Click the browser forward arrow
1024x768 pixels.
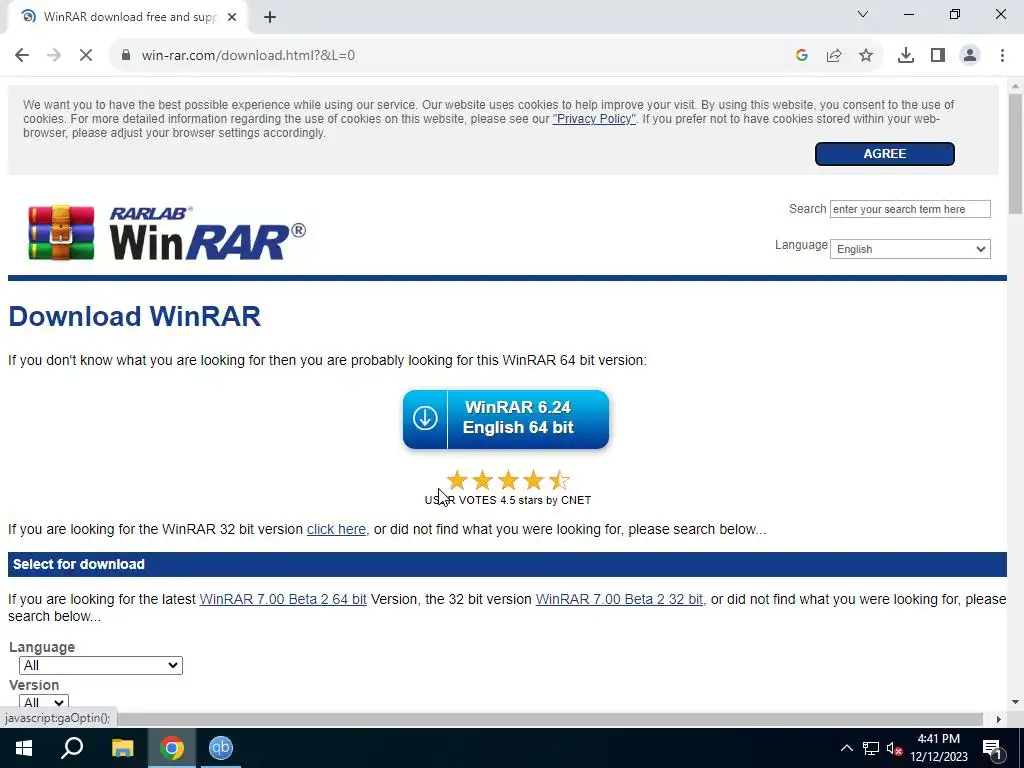tap(54, 56)
